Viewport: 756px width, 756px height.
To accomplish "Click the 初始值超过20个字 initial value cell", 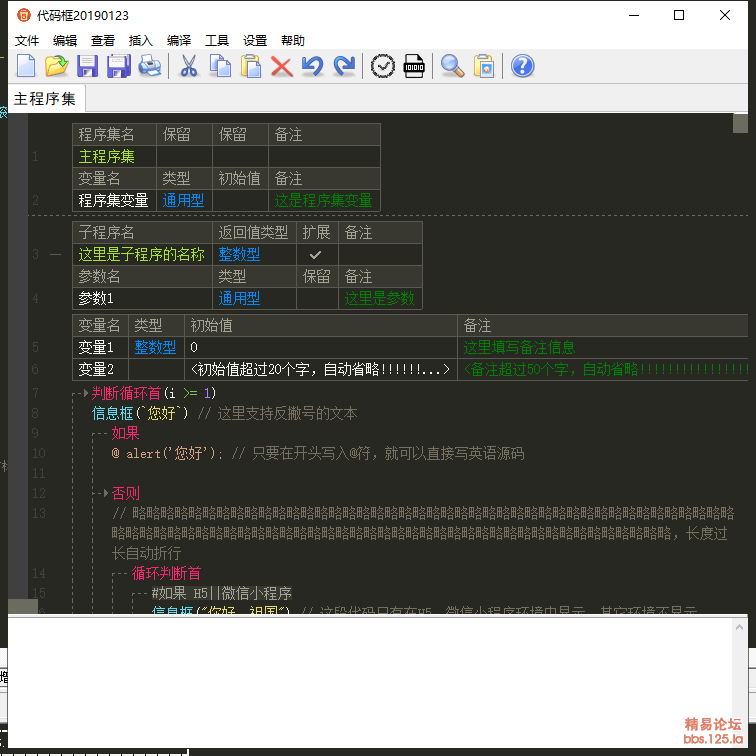I will tap(321, 369).
